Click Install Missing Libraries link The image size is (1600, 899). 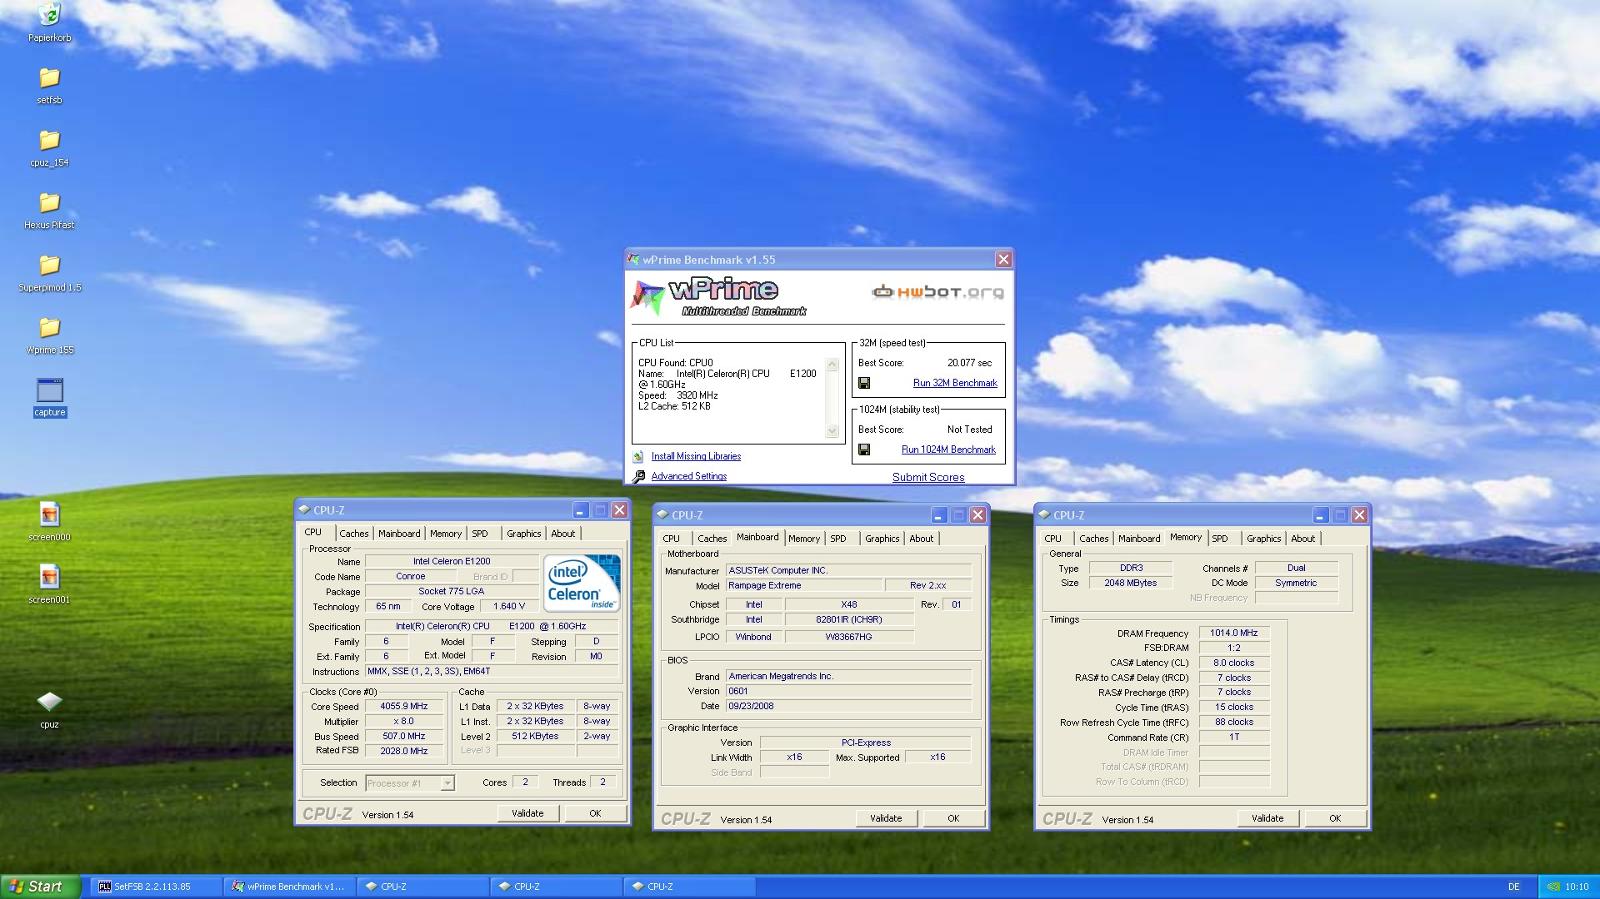pyautogui.click(x=696, y=456)
